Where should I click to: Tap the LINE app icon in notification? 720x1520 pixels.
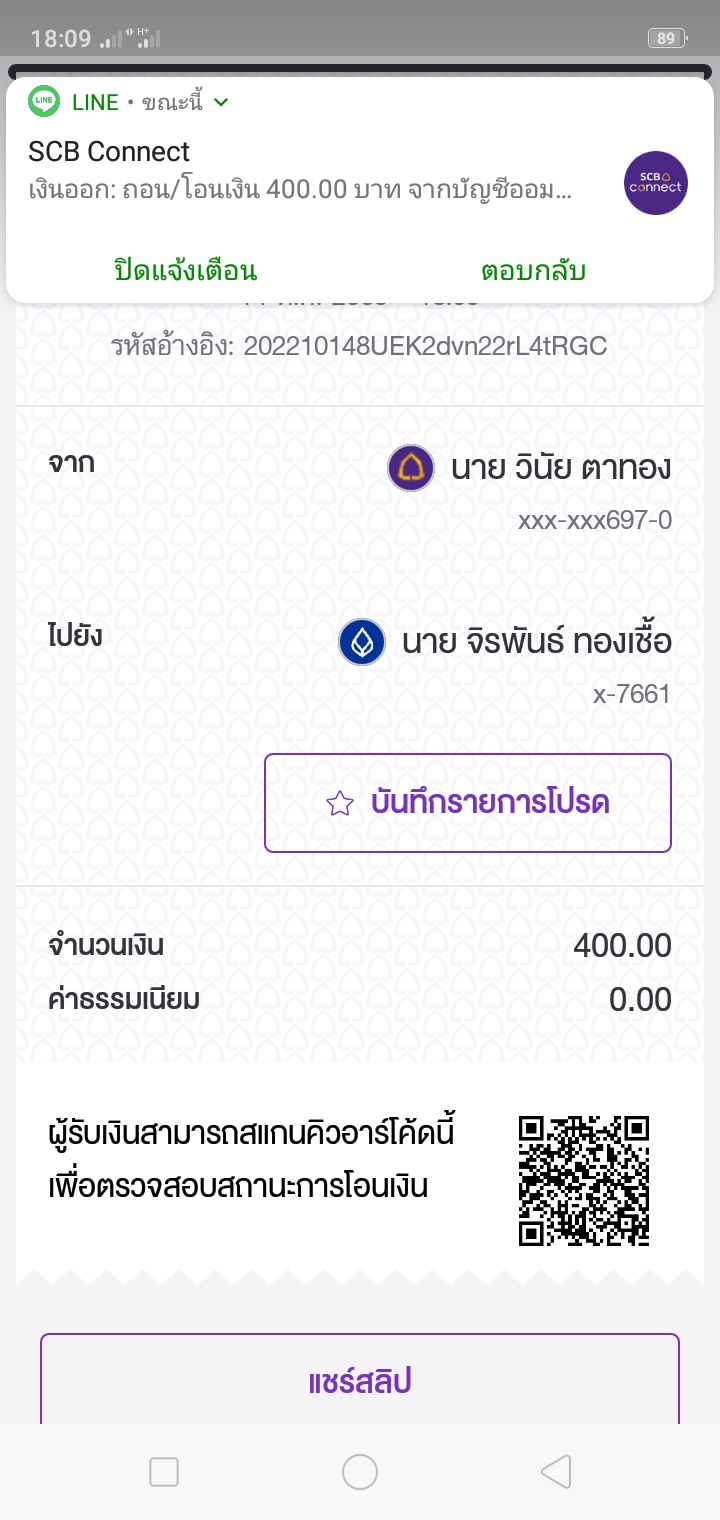[43, 102]
